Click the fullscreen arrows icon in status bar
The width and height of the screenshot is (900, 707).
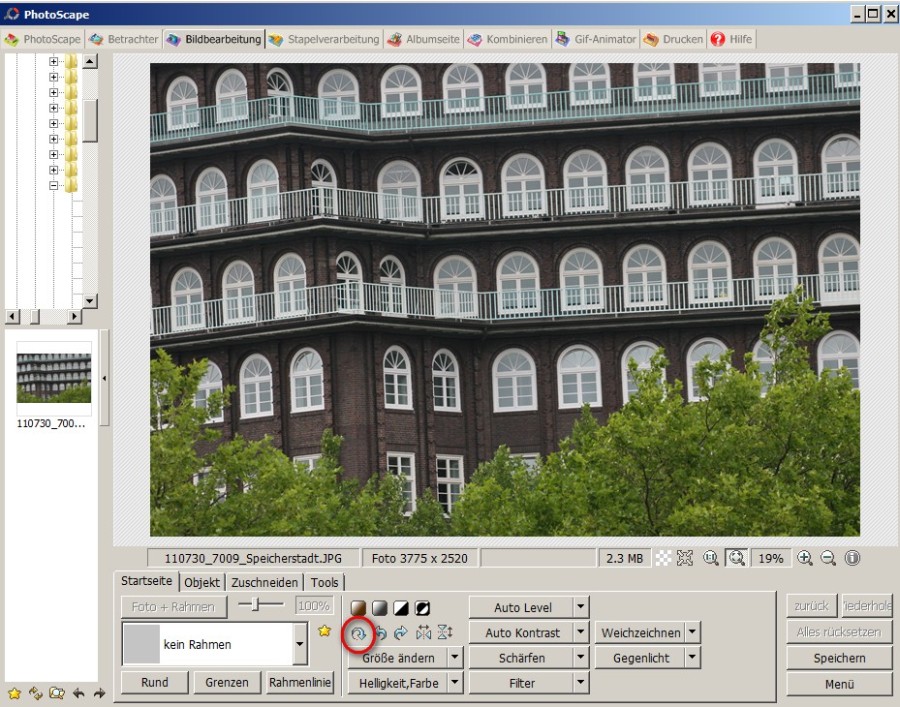pos(685,558)
